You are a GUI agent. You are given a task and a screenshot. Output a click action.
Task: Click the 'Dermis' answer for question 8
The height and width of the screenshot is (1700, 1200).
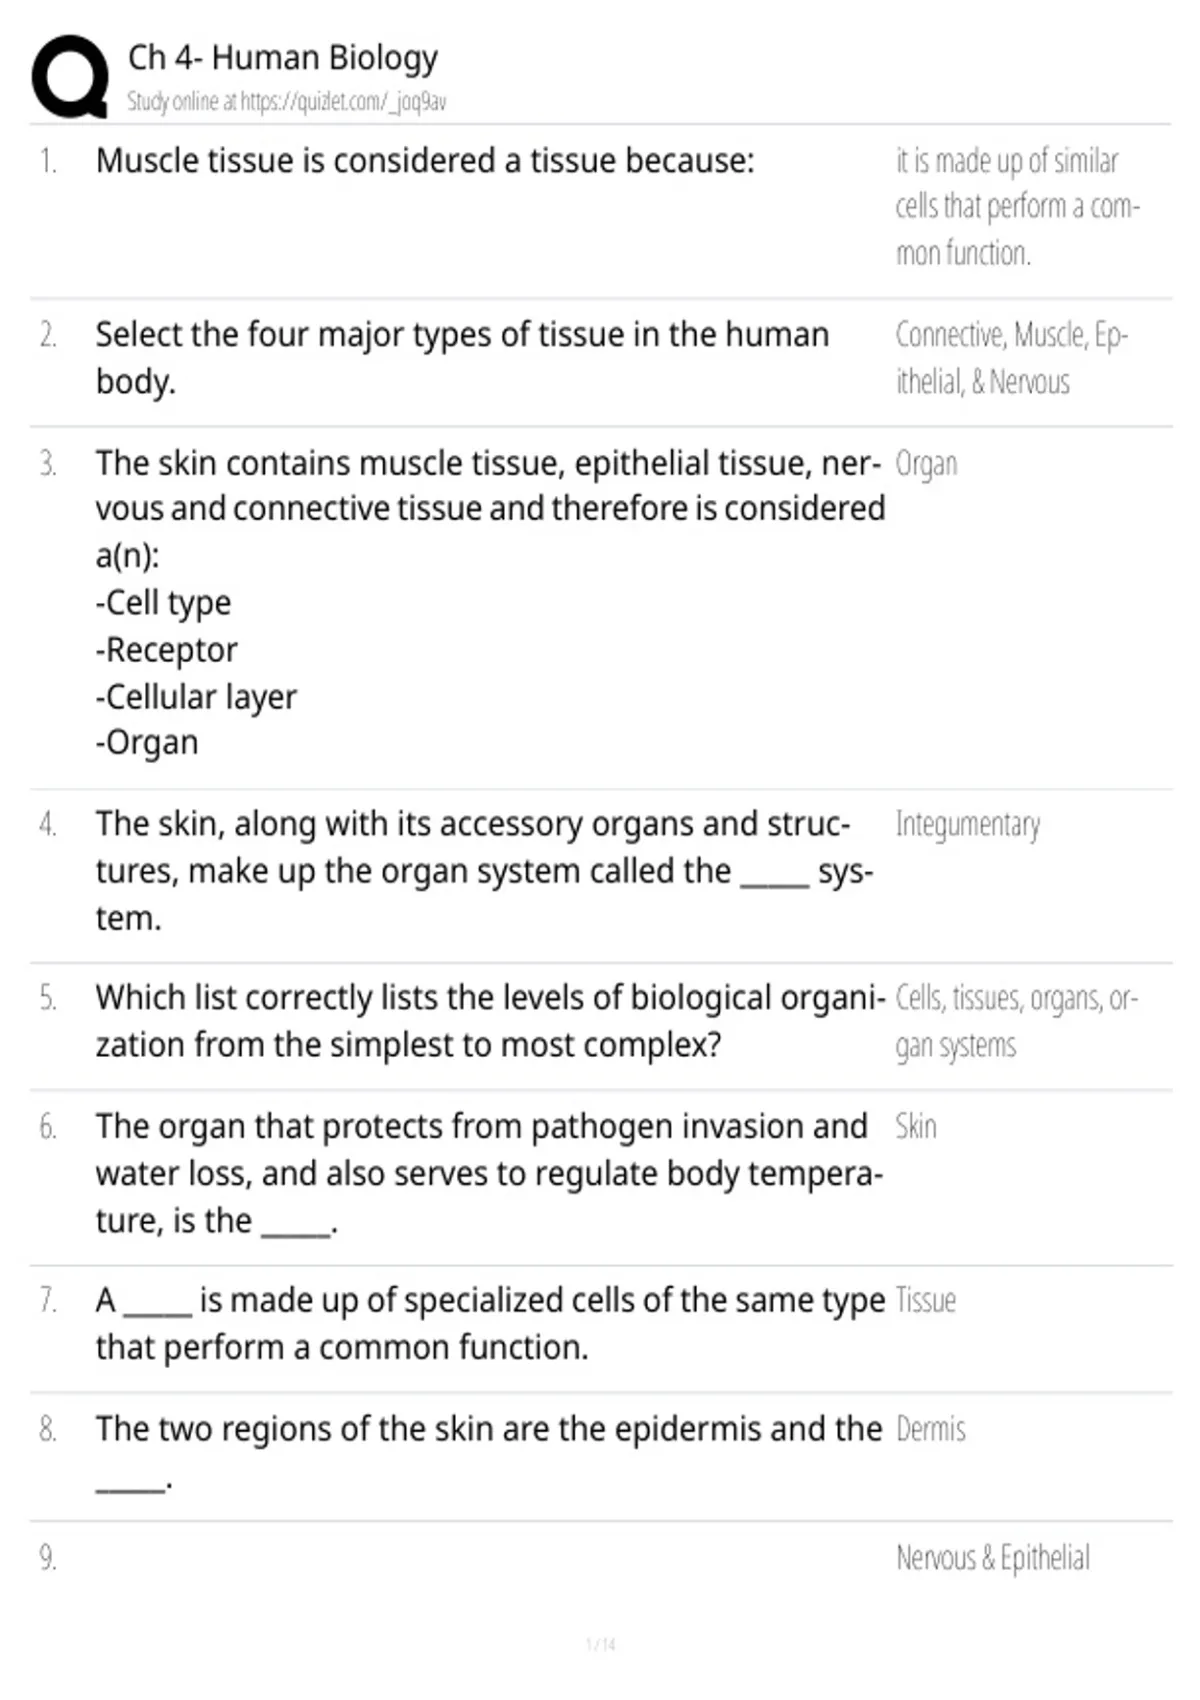point(931,1430)
